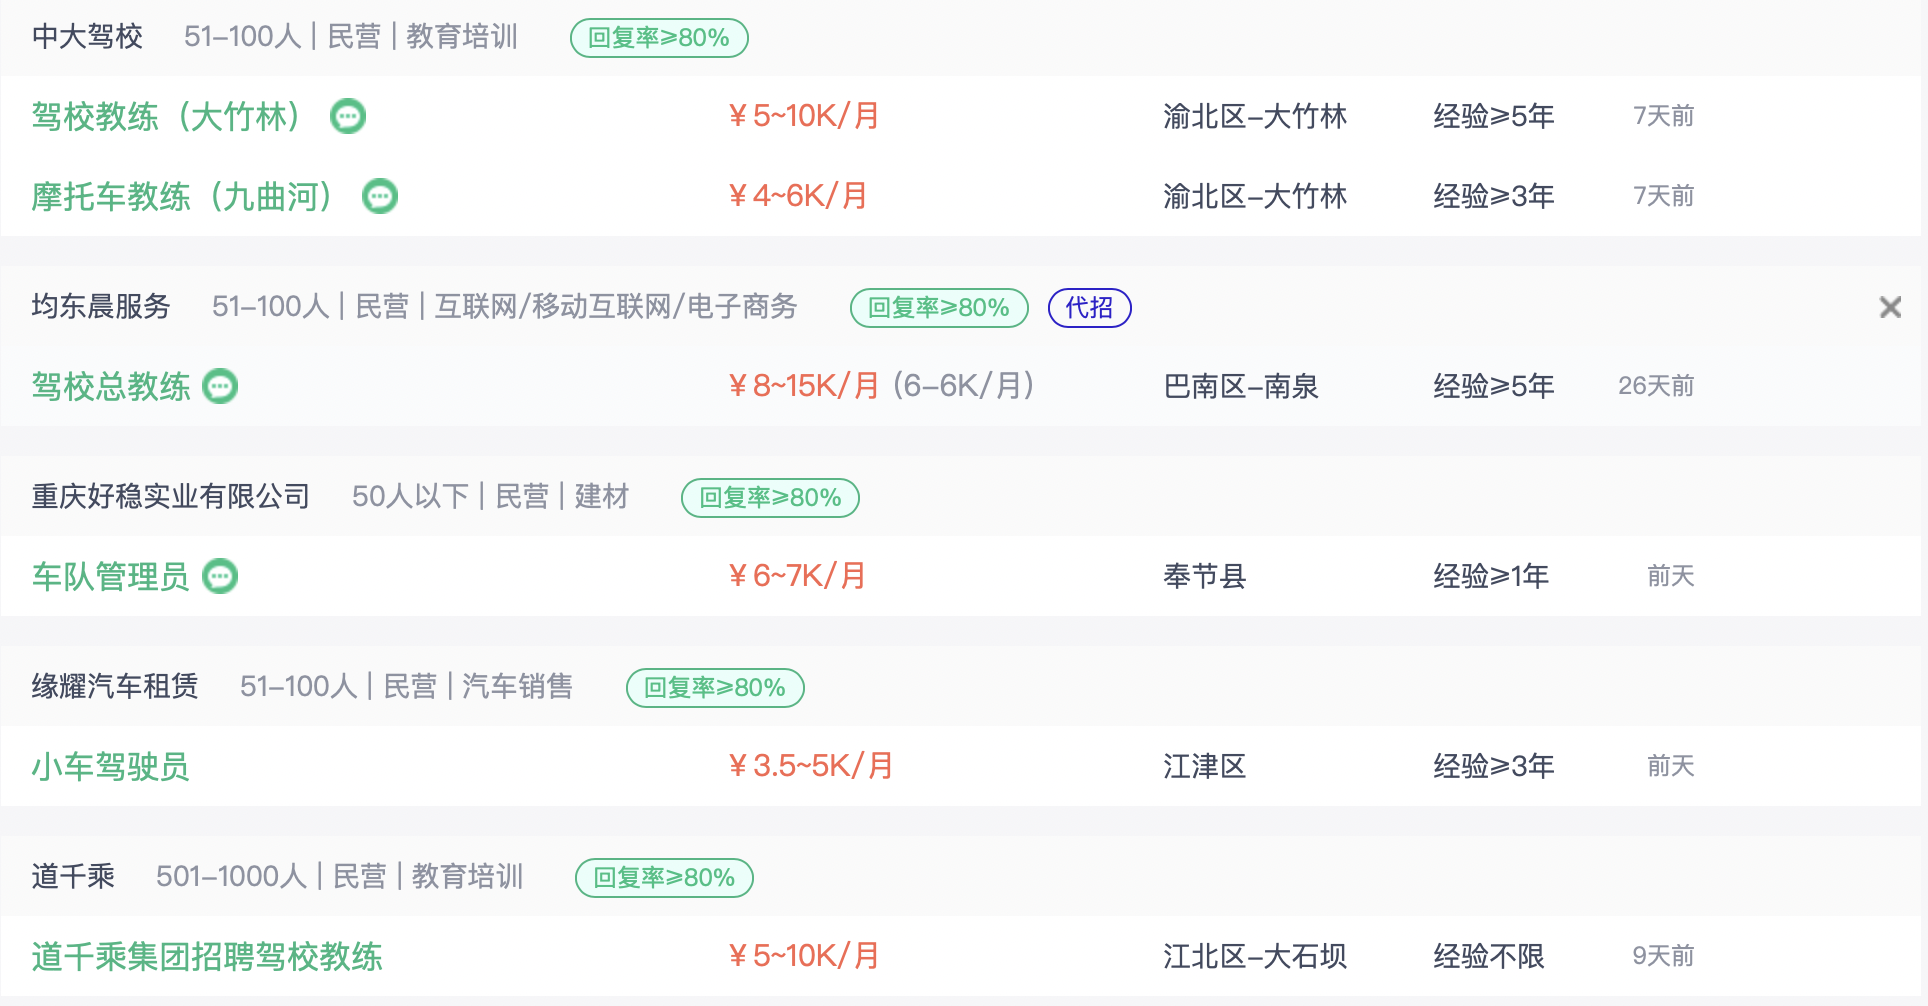Open the 驾校总教练 job posting
The image size is (1928, 1006).
[110, 386]
